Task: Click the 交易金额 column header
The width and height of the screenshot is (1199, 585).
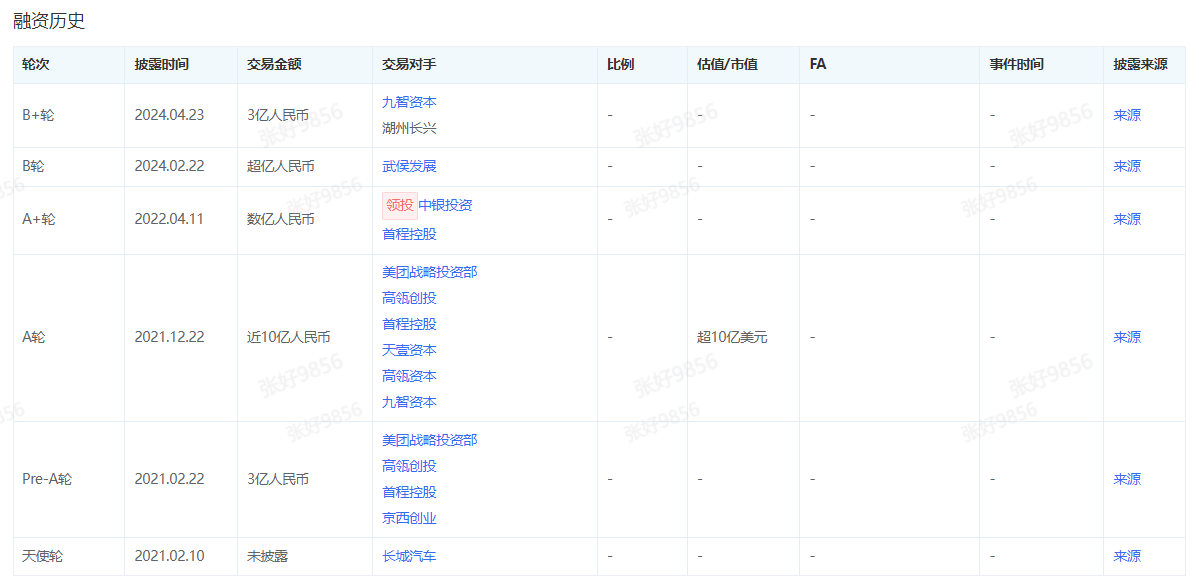Action: (275, 65)
